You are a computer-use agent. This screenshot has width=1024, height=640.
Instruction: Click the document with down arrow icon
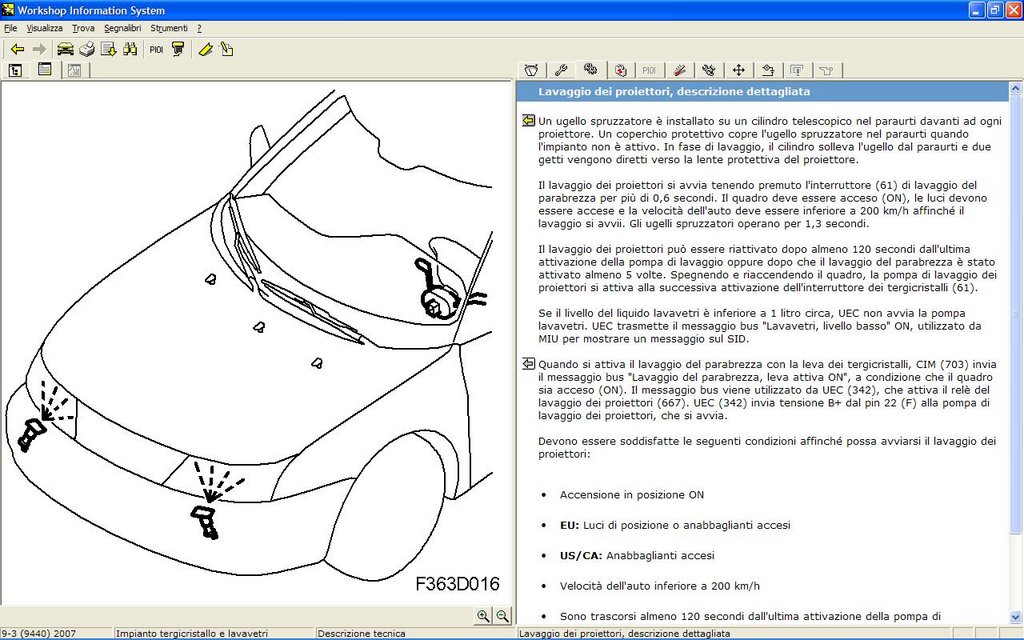coord(108,49)
